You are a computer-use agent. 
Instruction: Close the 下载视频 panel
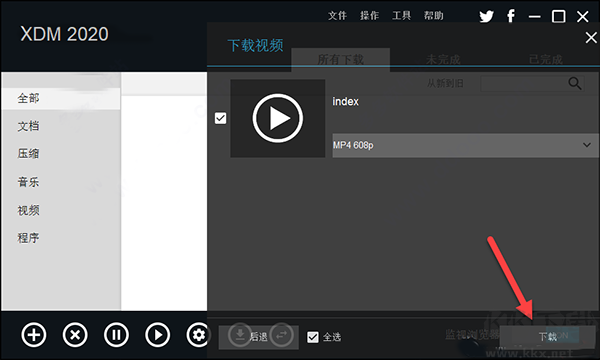coord(591,37)
